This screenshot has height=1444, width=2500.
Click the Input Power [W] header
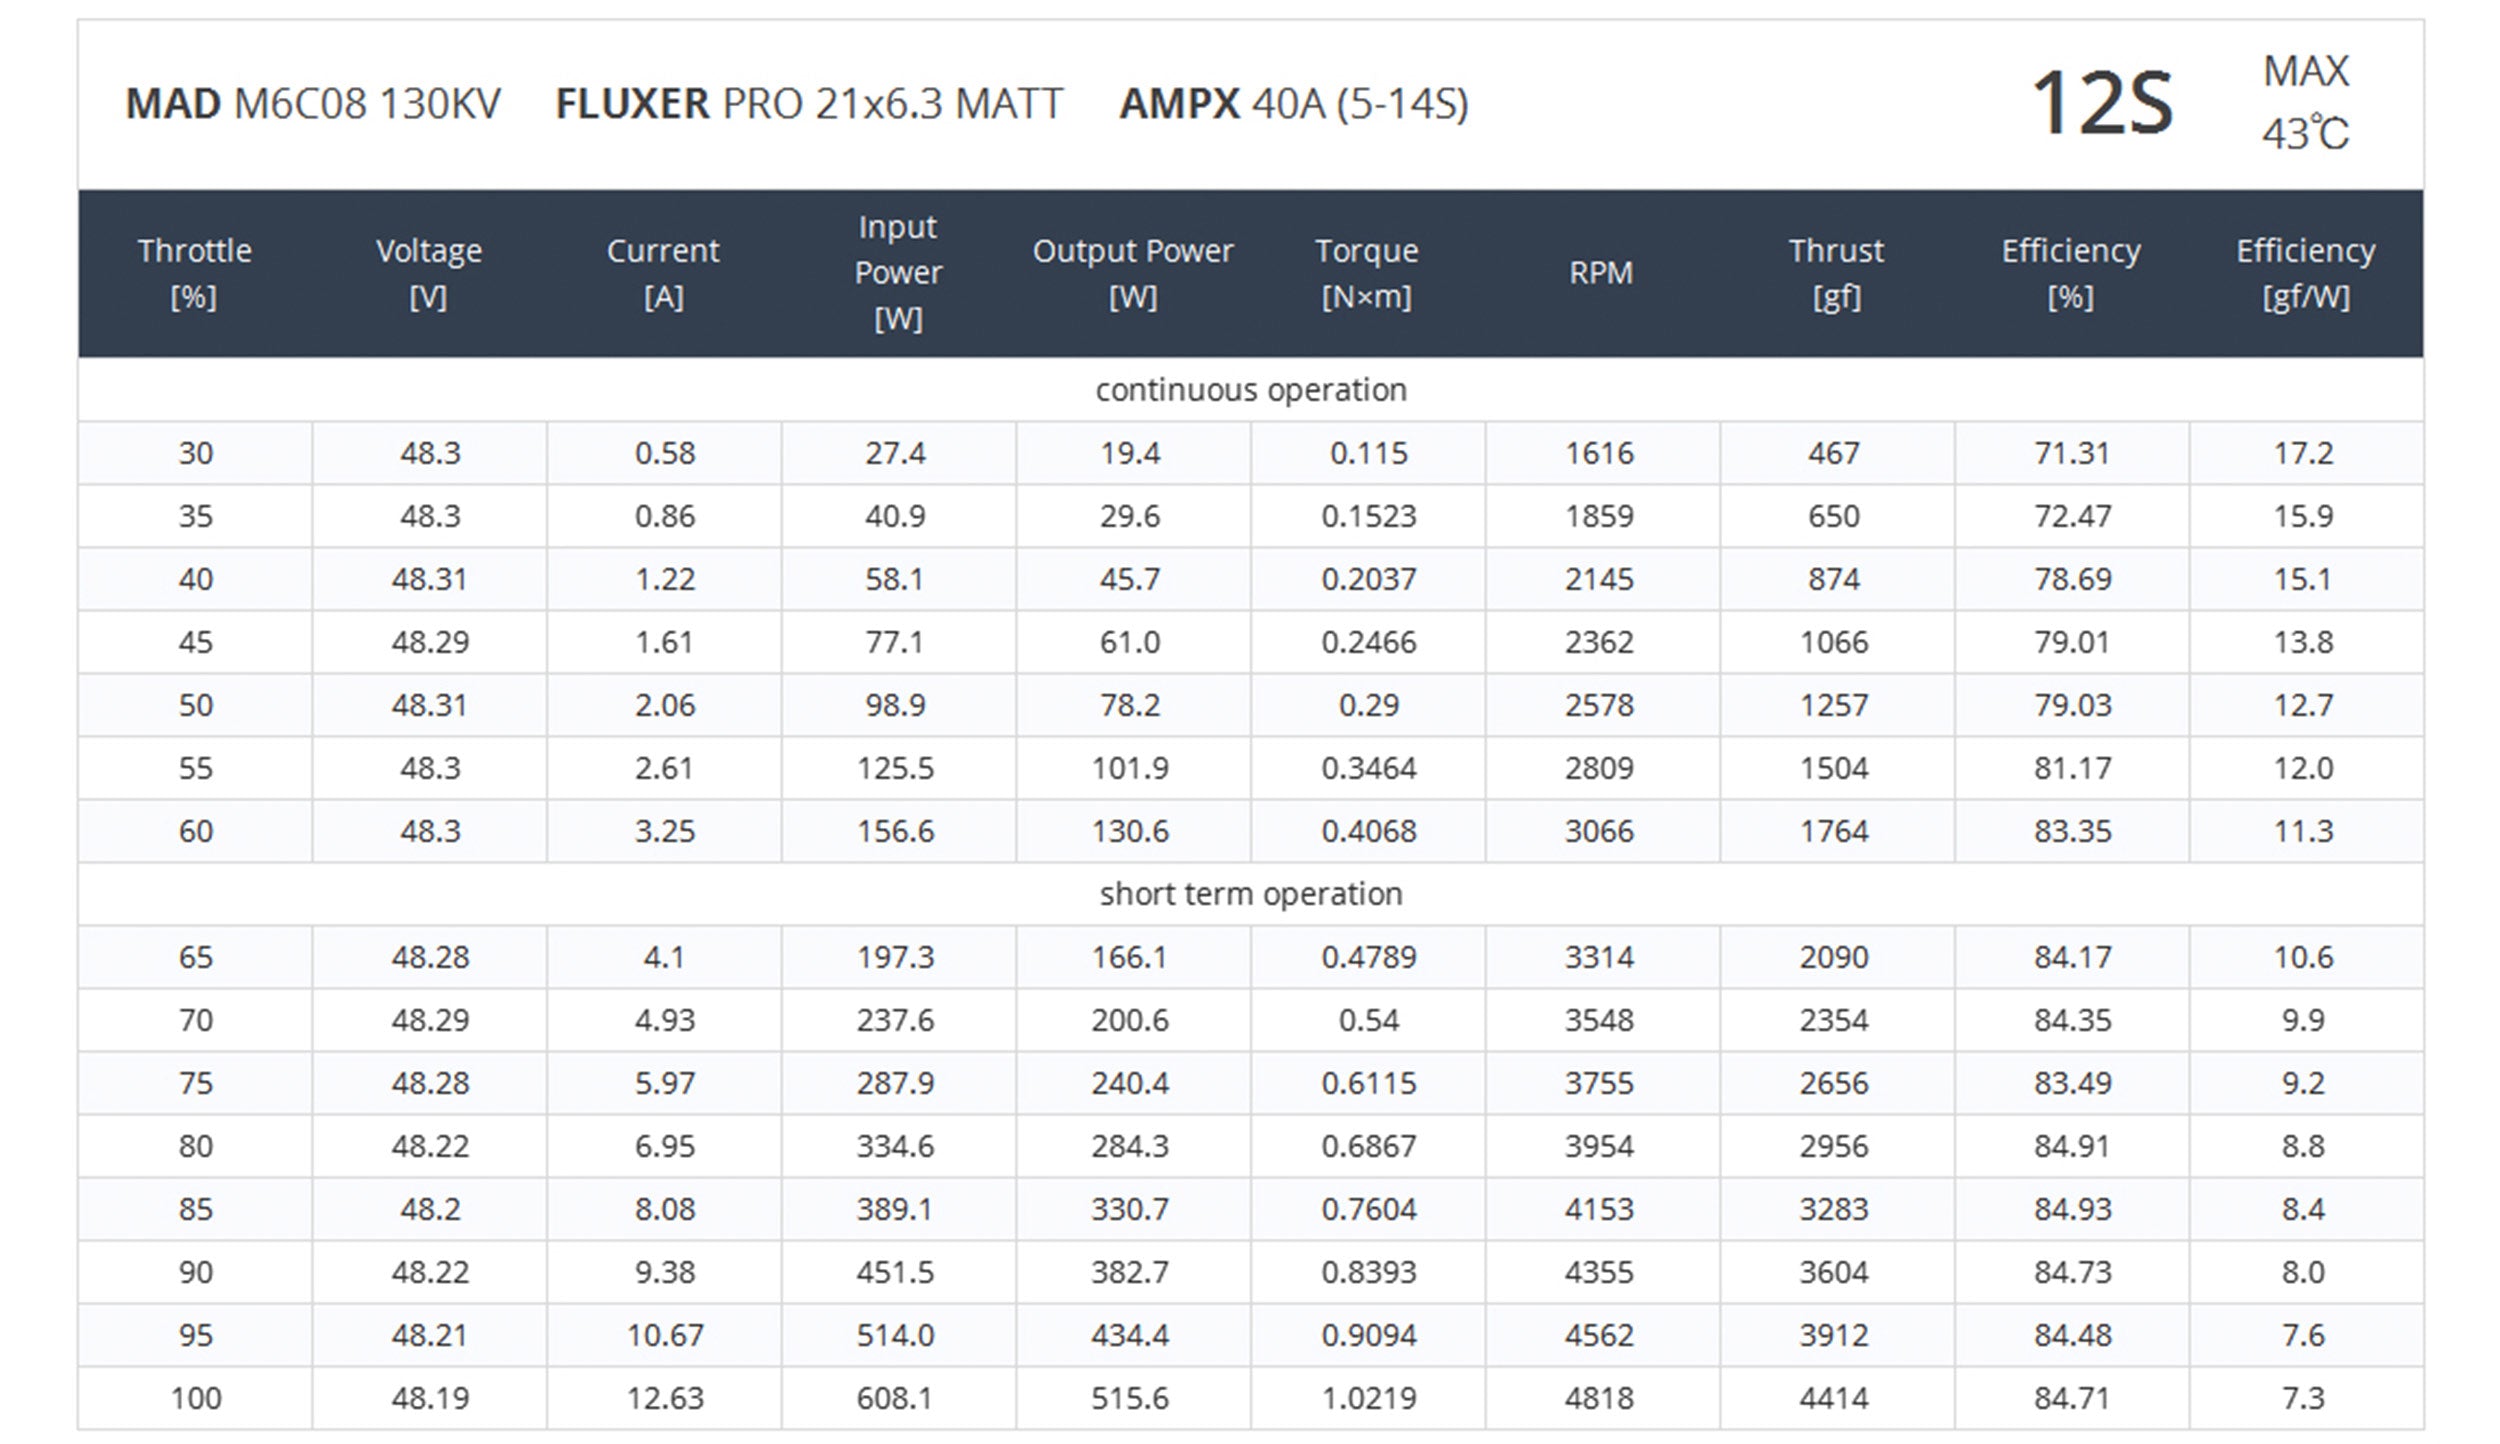(x=898, y=273)
